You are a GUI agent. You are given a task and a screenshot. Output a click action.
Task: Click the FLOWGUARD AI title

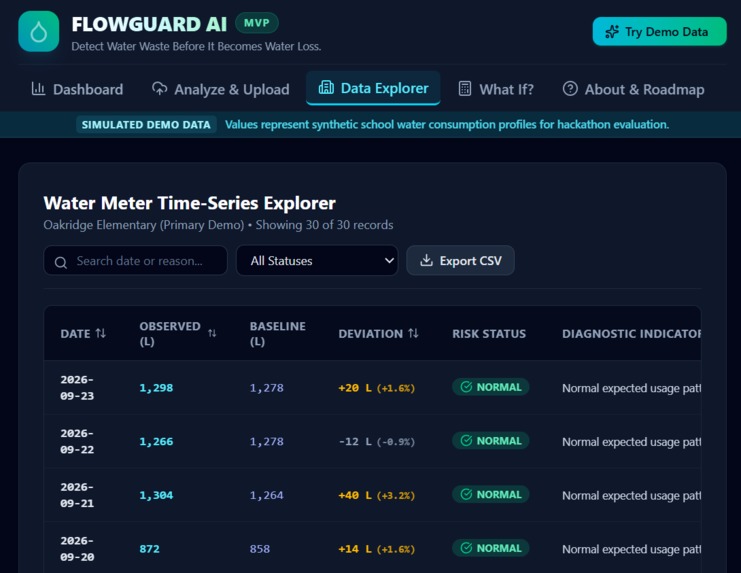[149, 25]
